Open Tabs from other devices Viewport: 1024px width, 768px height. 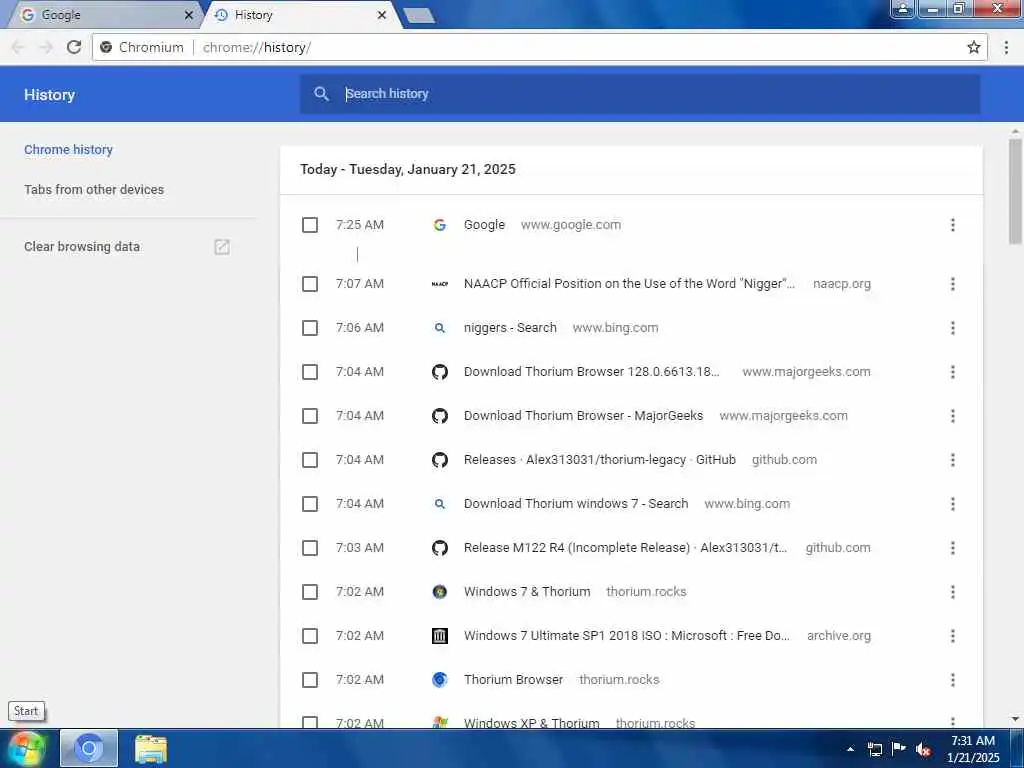pos(94,189)
